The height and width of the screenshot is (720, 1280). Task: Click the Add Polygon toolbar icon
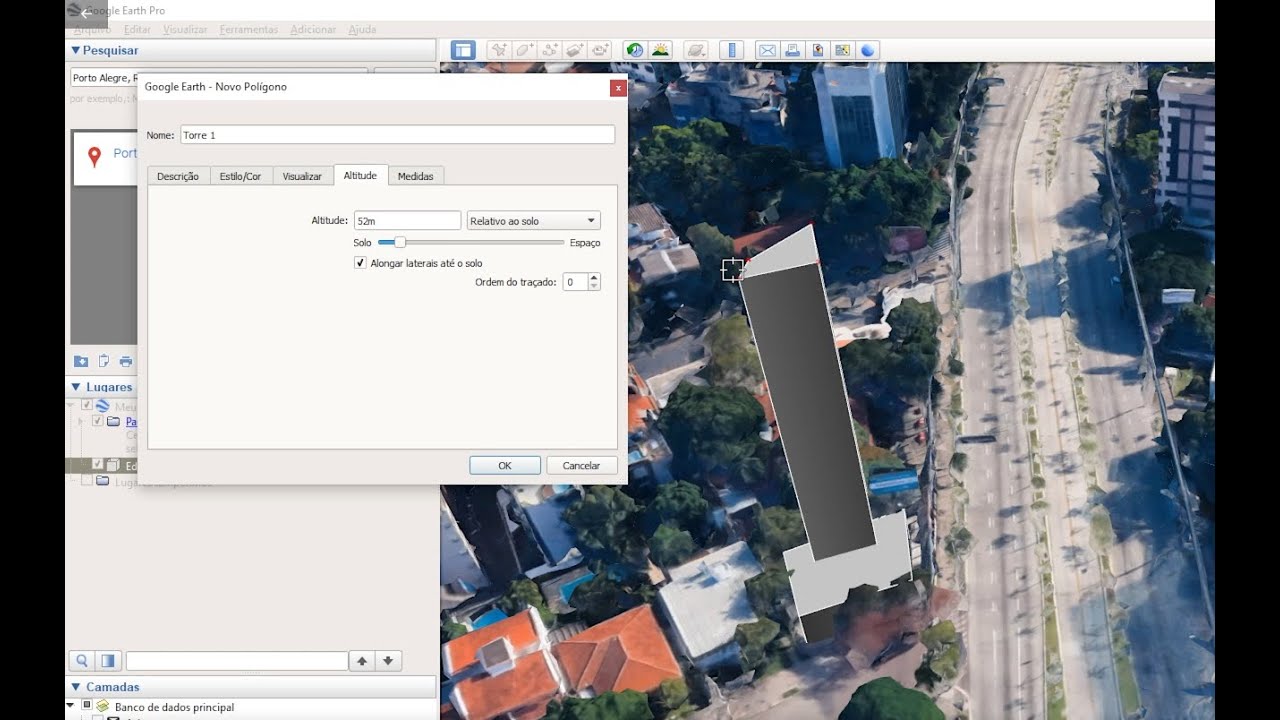coord(524,50)
